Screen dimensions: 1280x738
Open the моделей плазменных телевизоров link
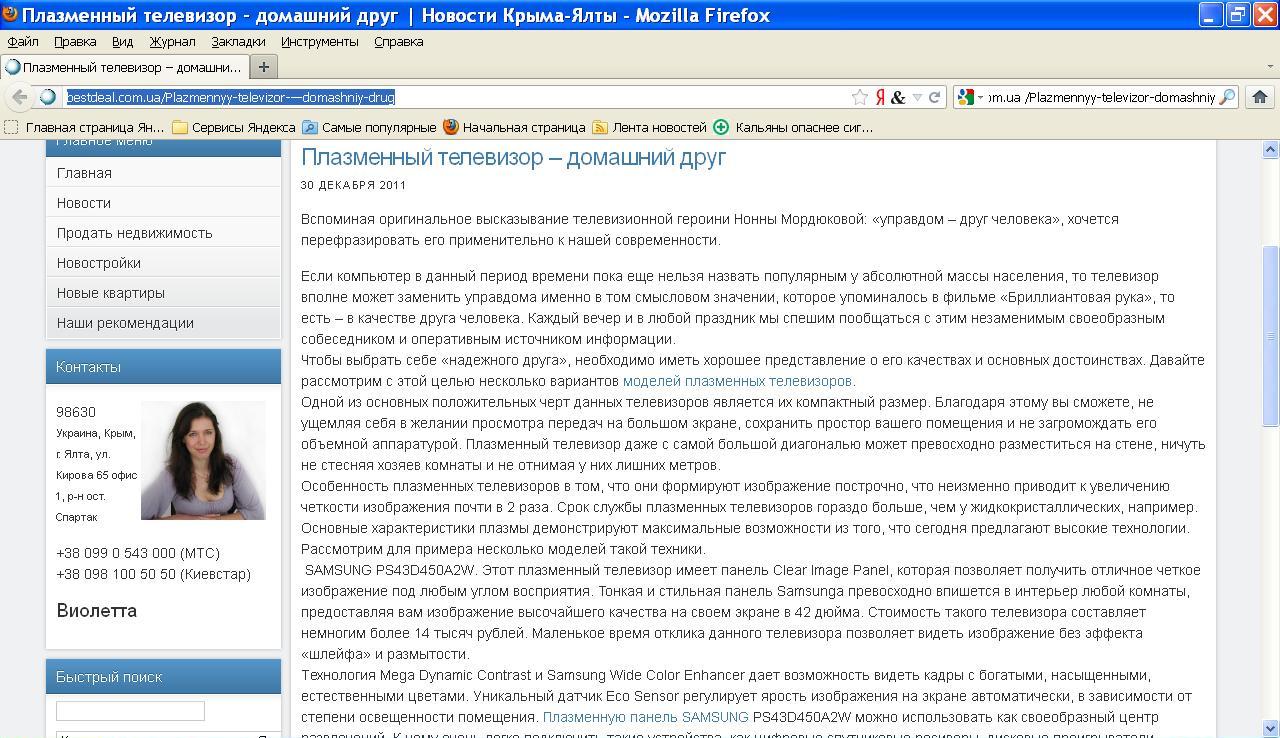pyautogui.click(x=737, y=381)
